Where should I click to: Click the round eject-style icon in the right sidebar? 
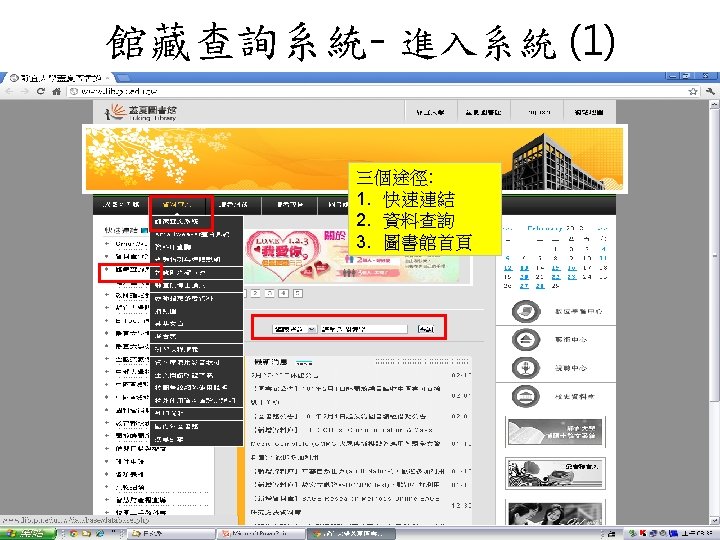coord(526,340)
